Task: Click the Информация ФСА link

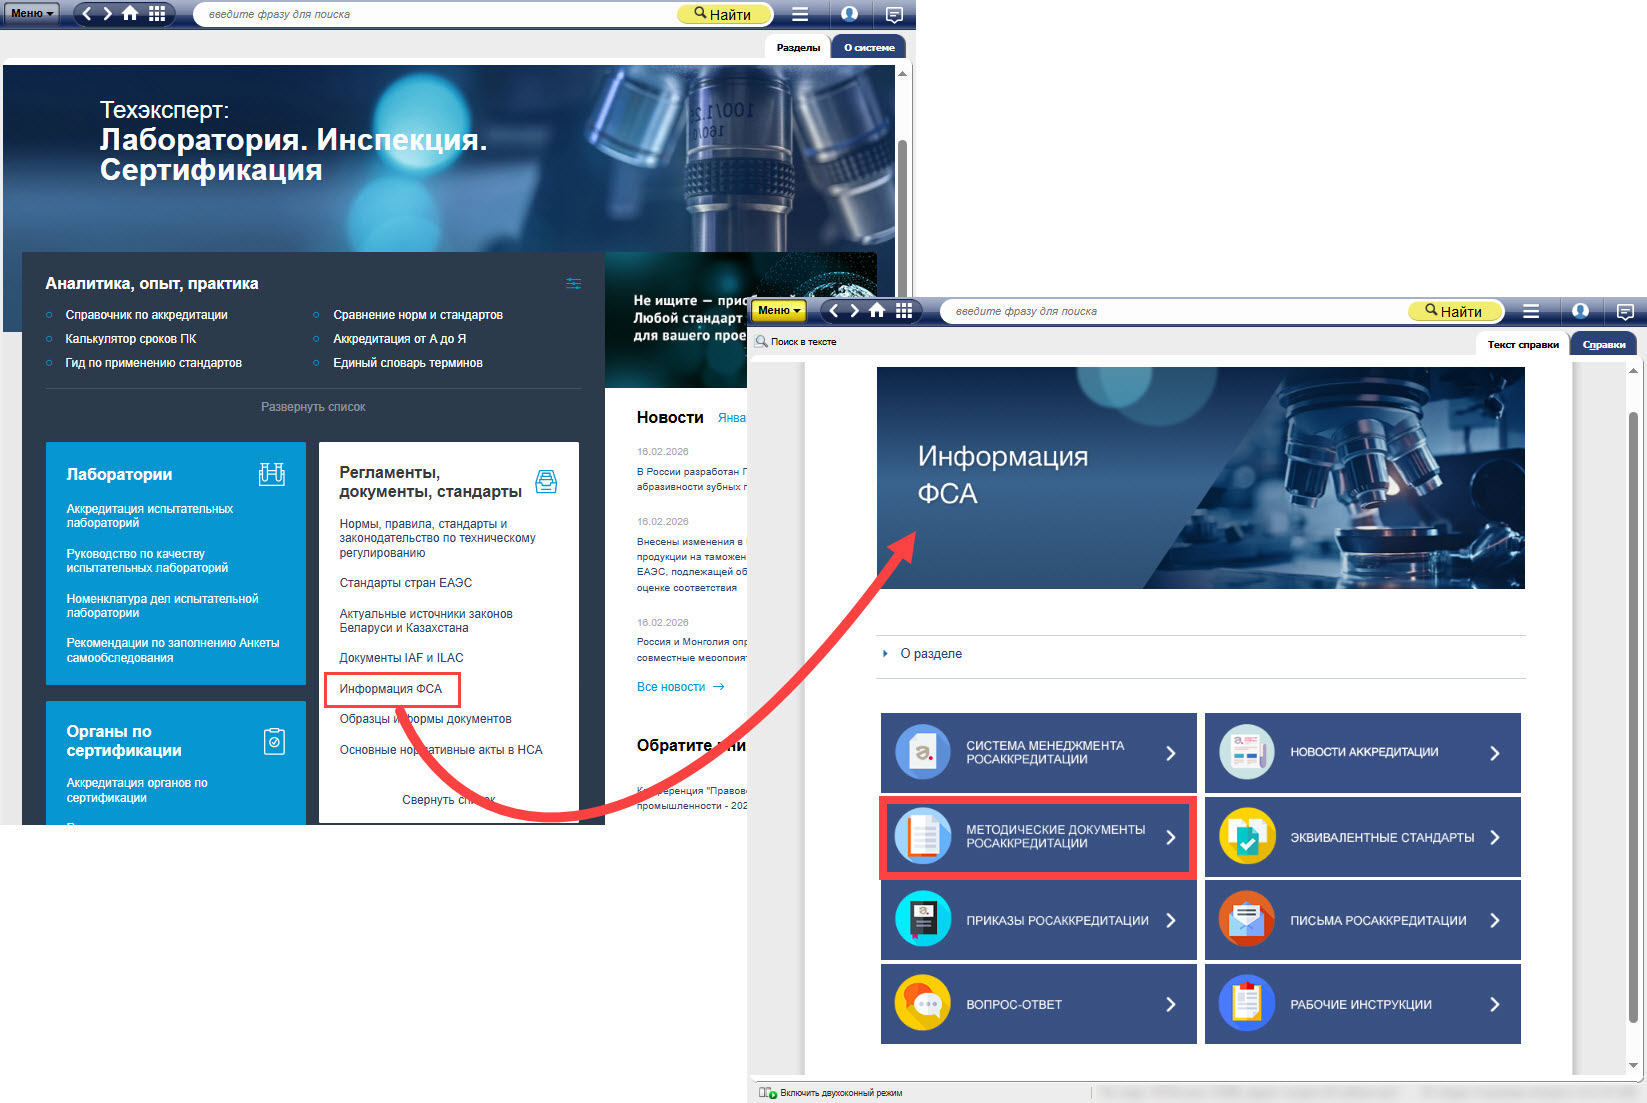Action: [x=391, y=689]
